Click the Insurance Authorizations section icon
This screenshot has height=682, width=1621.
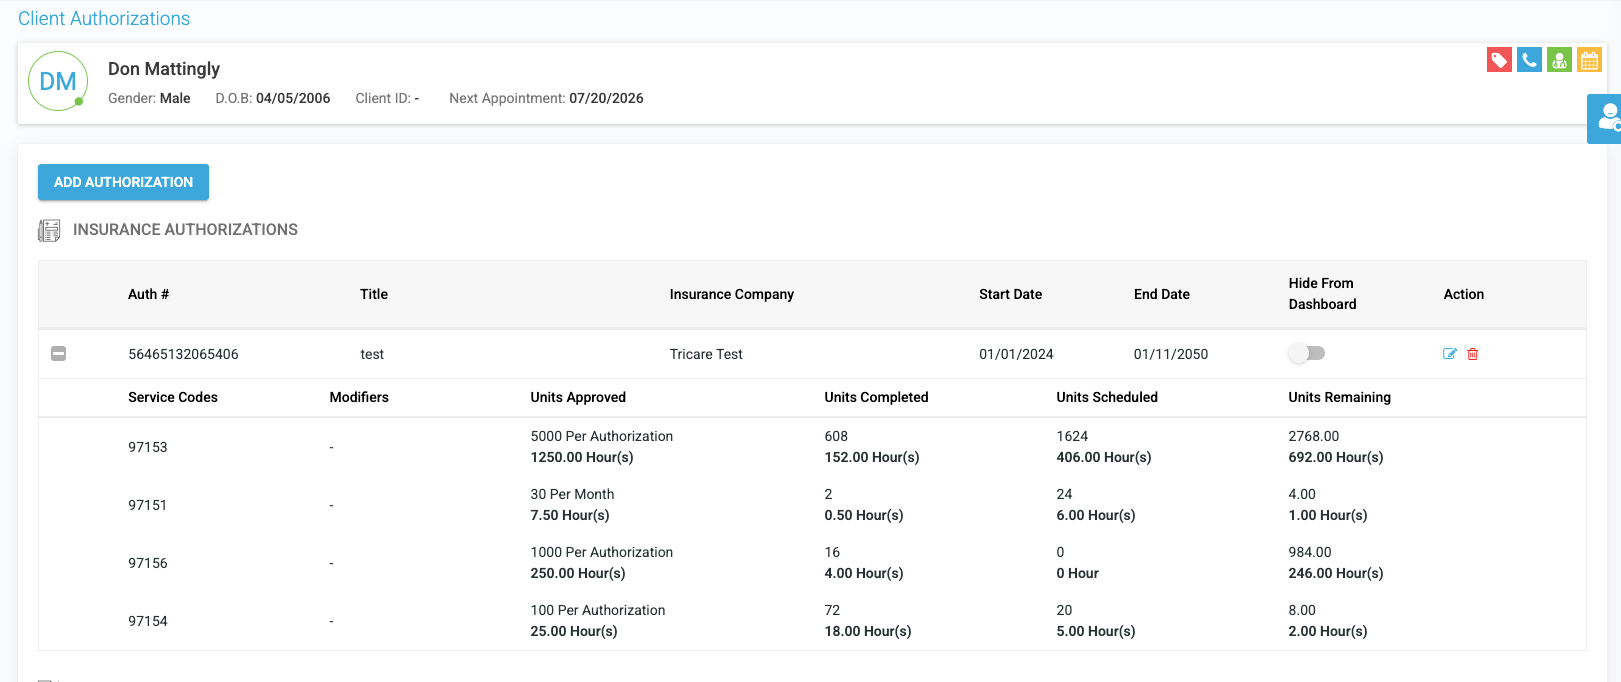tap(49, 230)
